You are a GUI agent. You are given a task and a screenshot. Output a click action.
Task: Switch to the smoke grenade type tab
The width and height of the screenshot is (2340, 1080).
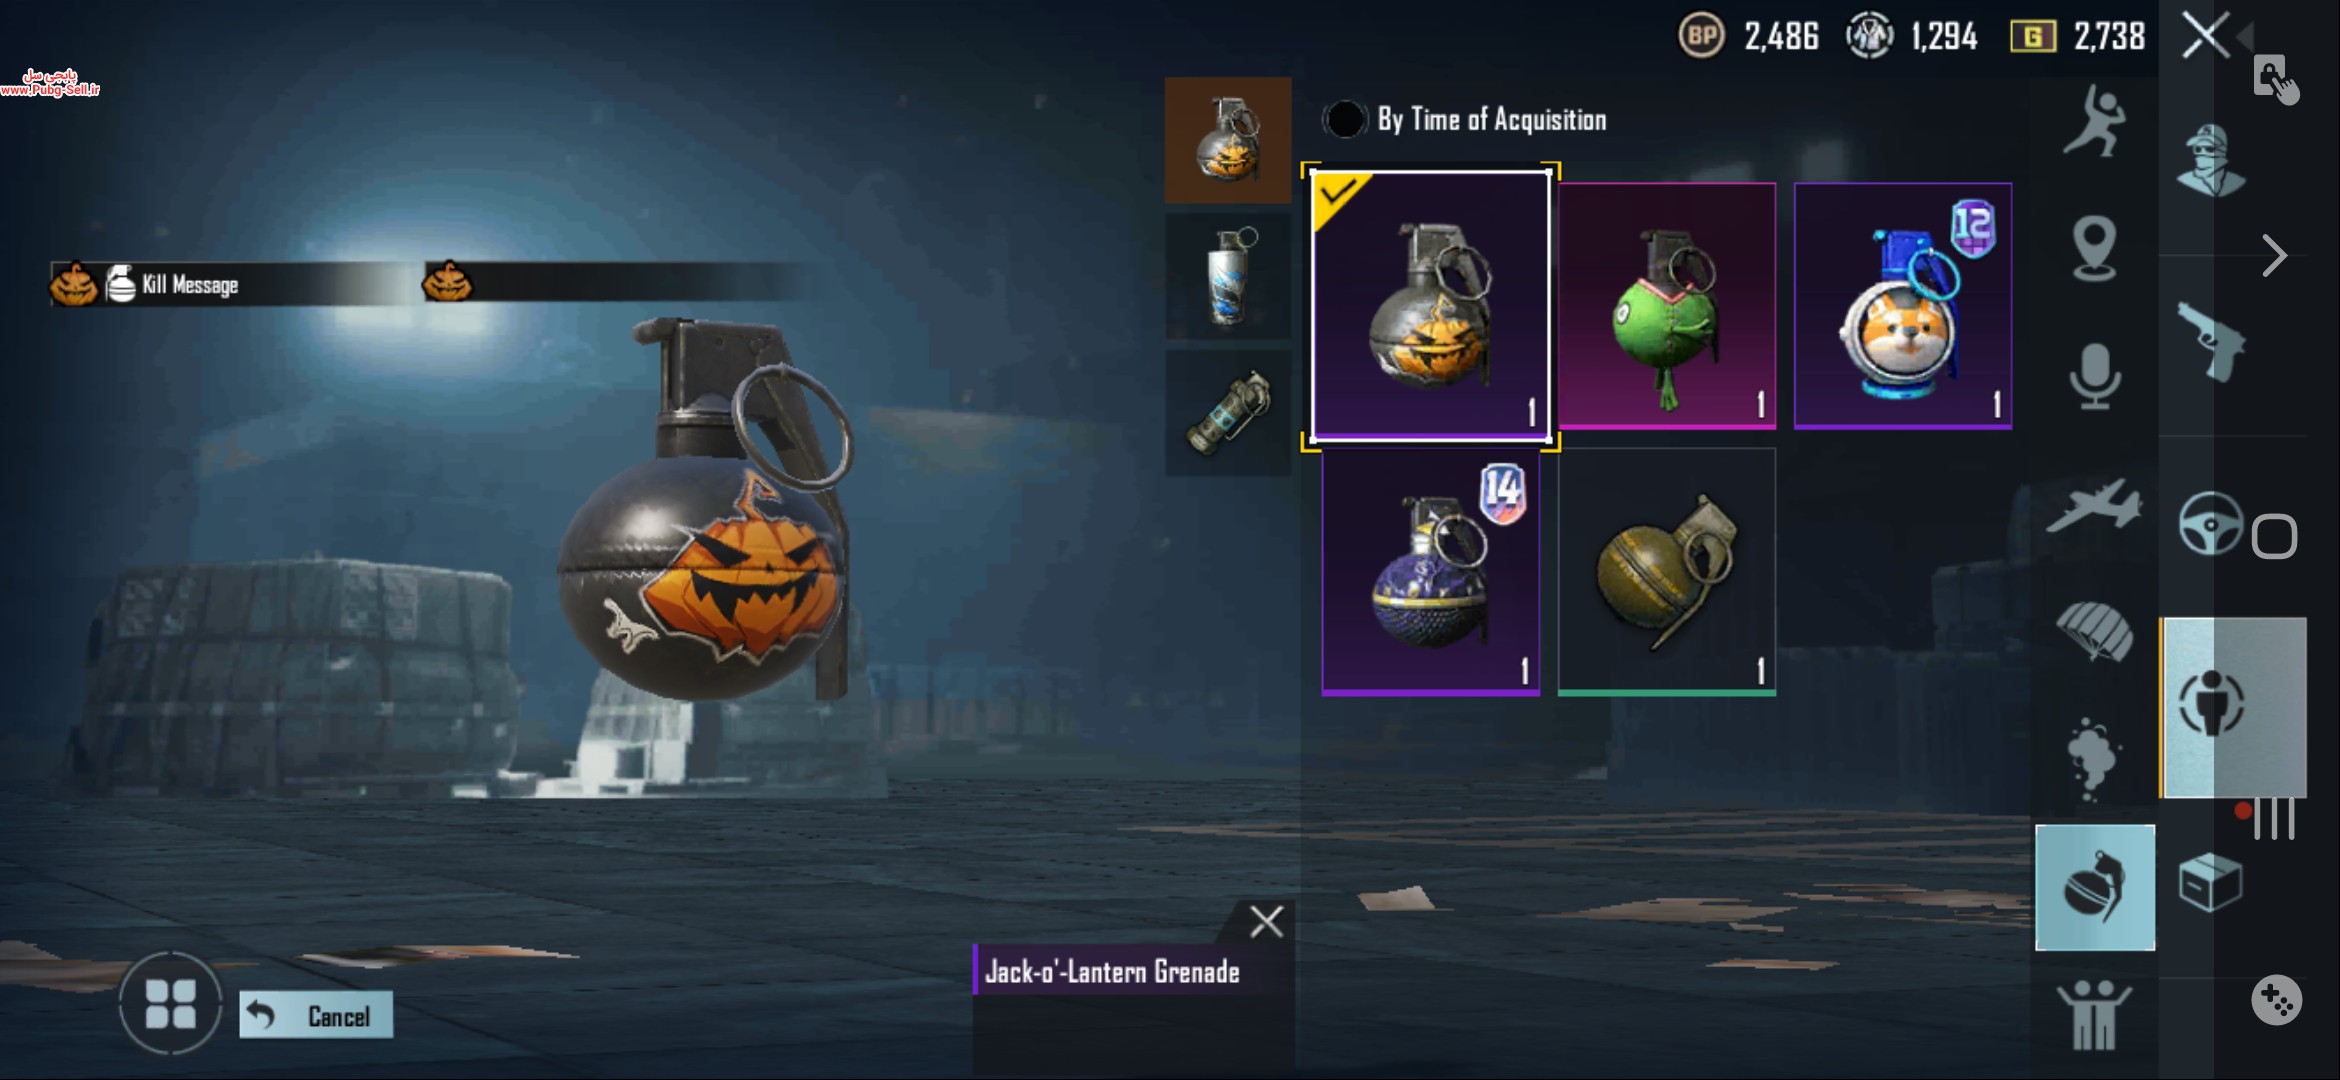coord(1228,276)
